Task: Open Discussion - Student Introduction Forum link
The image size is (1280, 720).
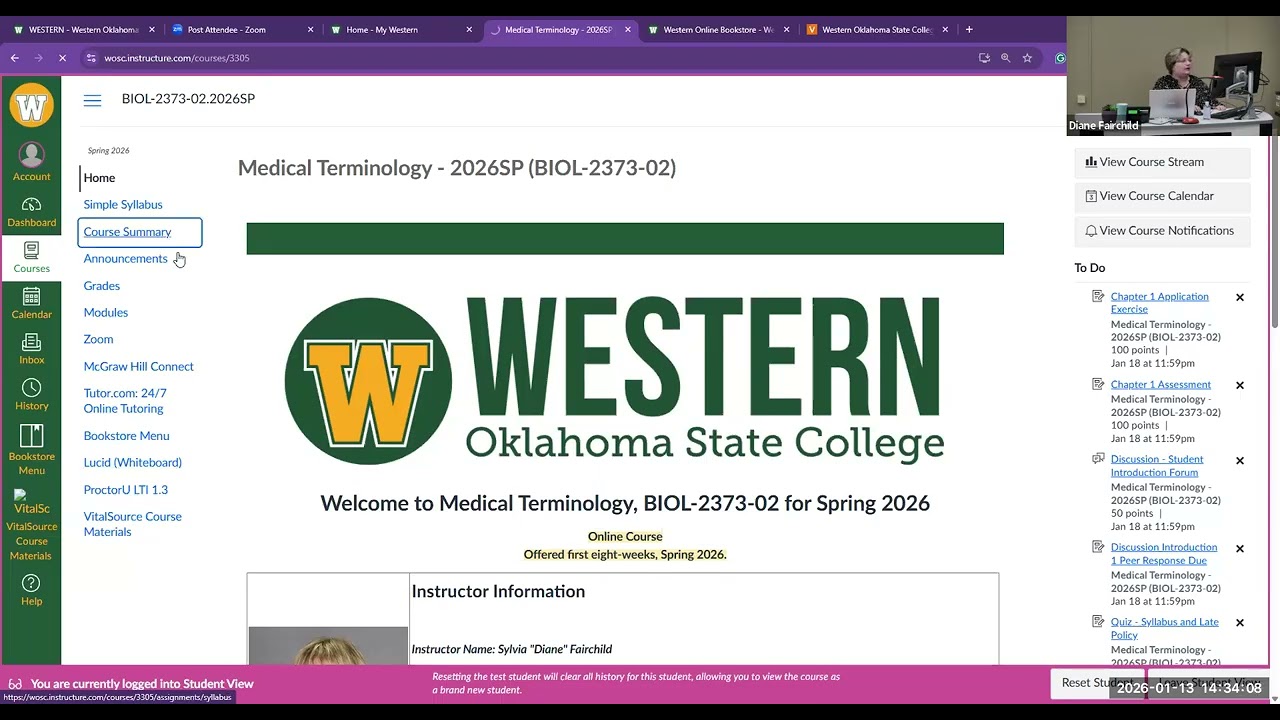Action: [x=1157, y=466]
